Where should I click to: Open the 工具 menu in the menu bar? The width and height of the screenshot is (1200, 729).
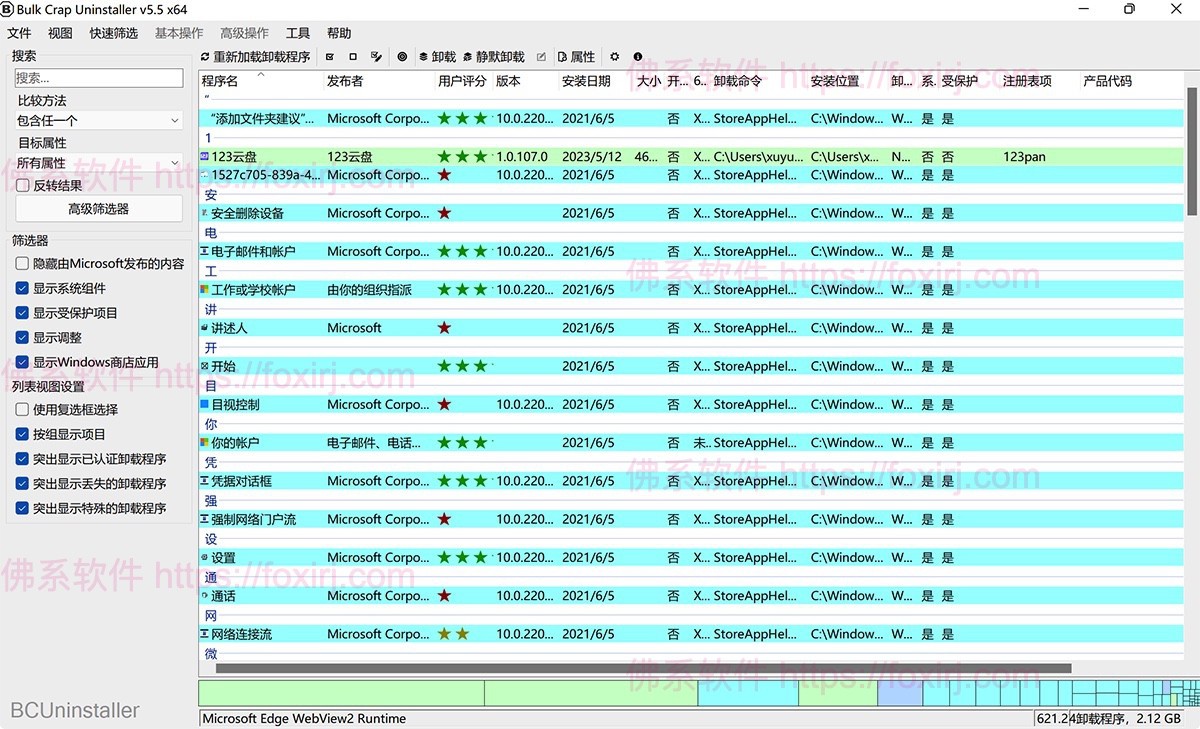click(298, 33)
